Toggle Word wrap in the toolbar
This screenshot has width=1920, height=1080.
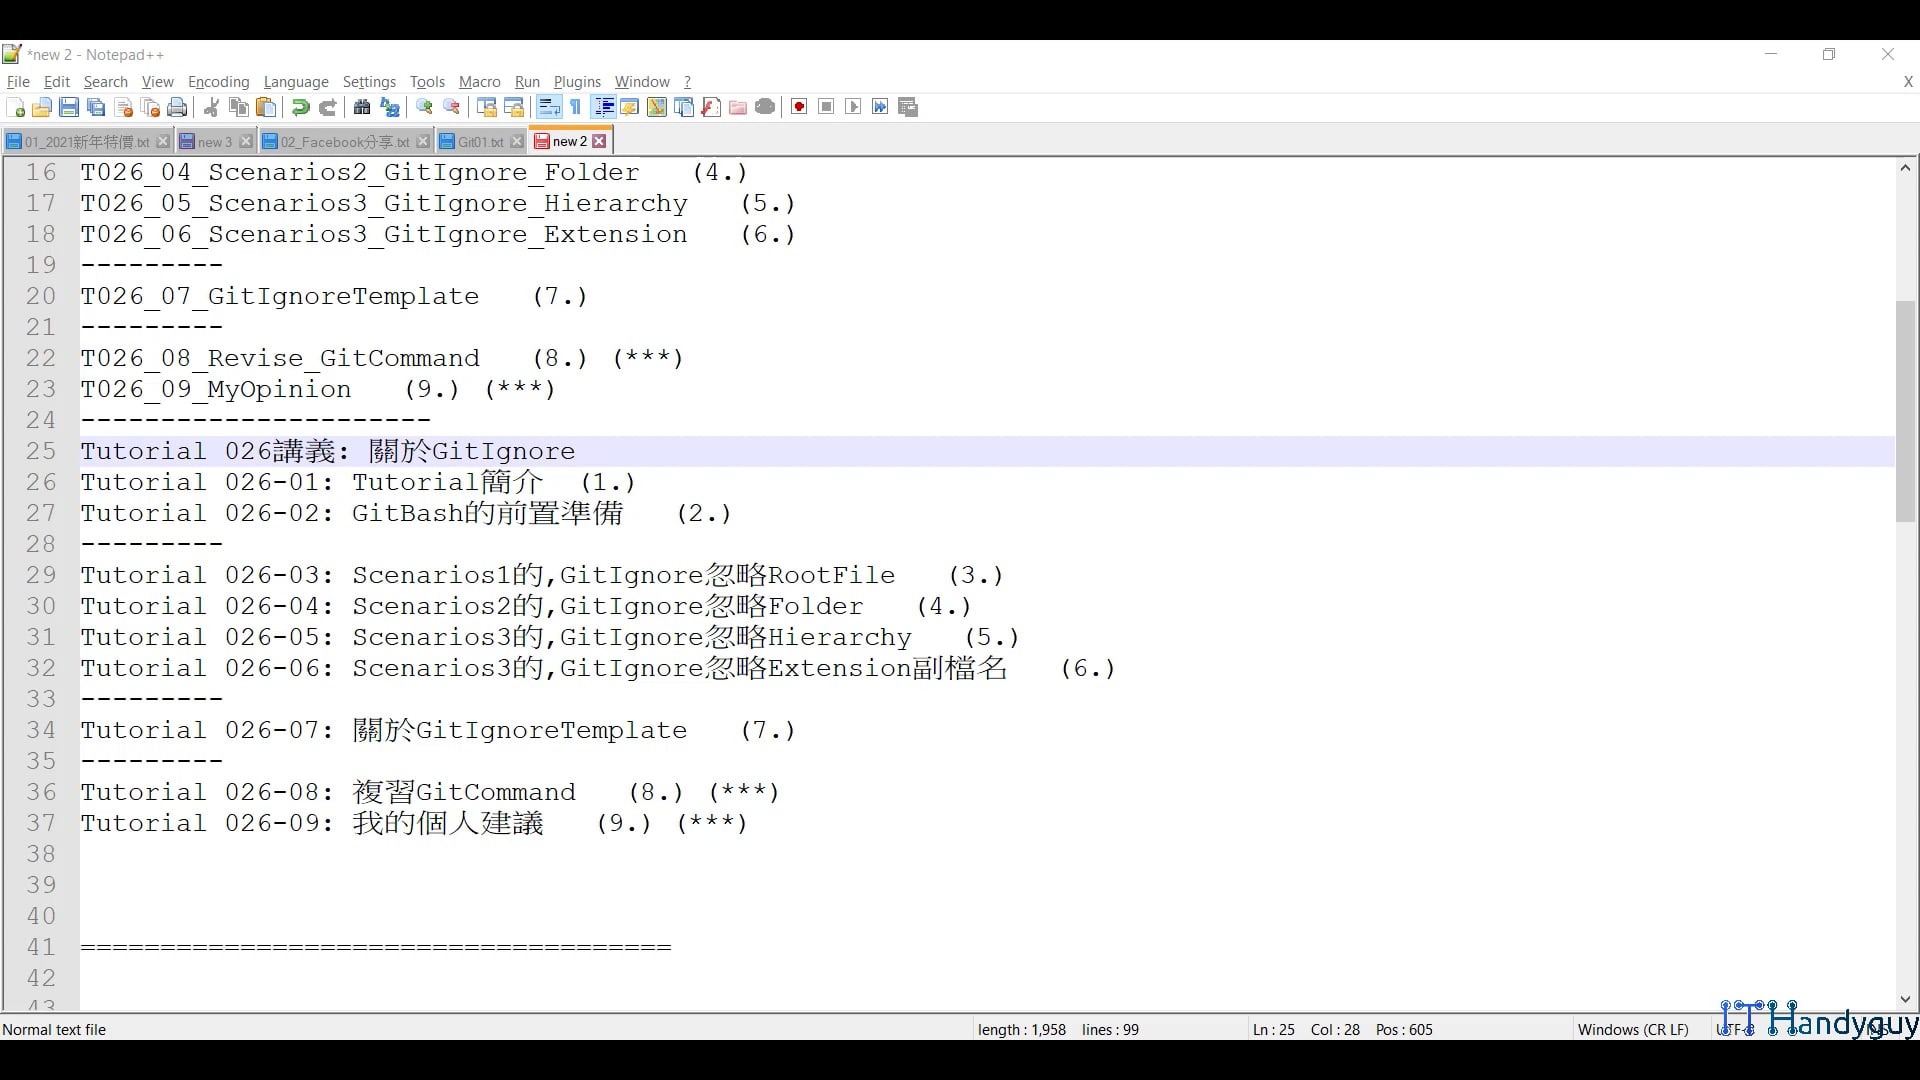pos(549,107)
